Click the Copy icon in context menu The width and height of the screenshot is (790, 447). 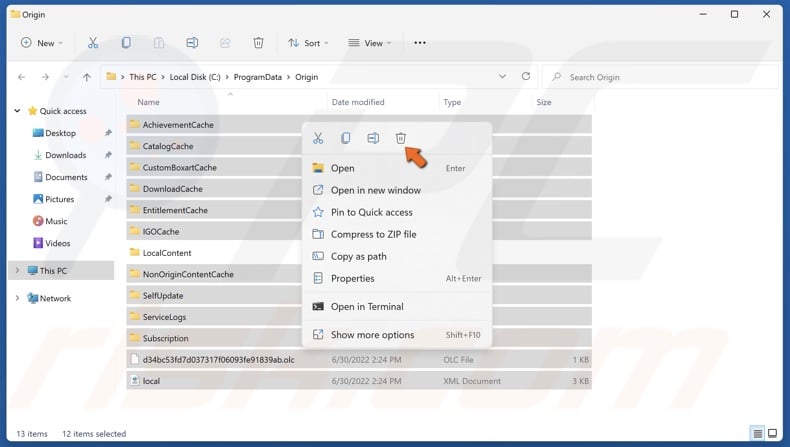click(x=346, y=138)
